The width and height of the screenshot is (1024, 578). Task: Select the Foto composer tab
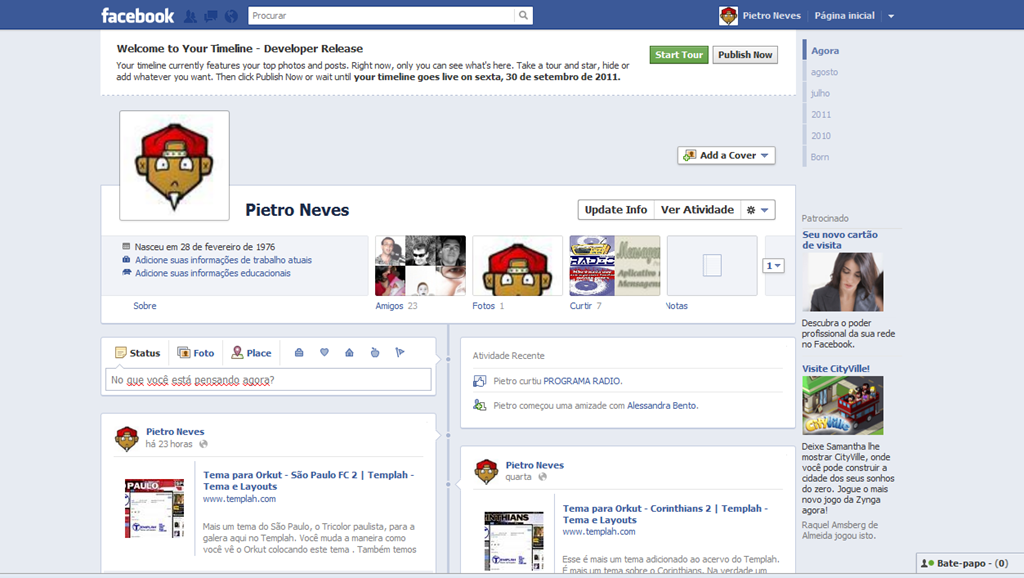196,353
